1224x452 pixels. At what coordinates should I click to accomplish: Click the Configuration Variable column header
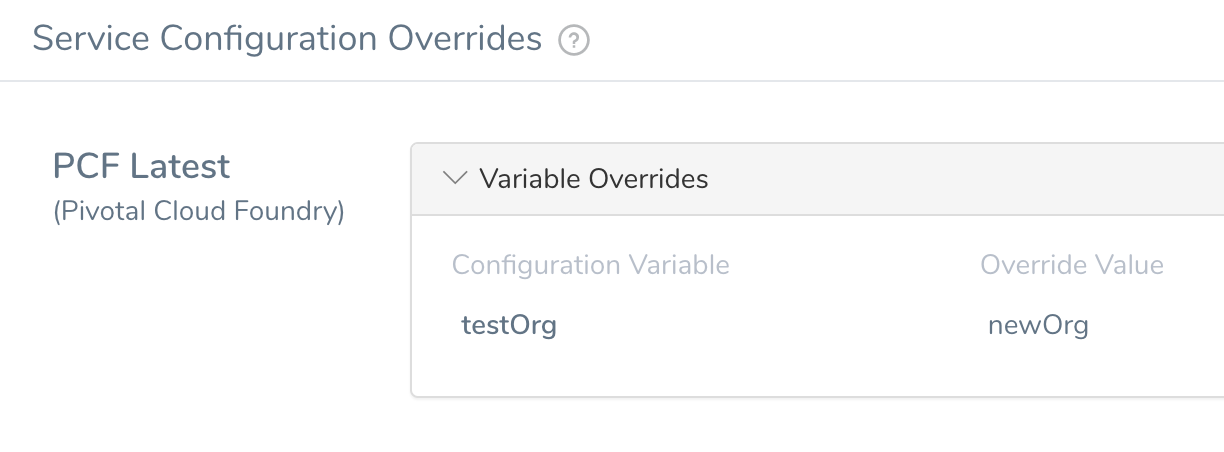point(590,265)
